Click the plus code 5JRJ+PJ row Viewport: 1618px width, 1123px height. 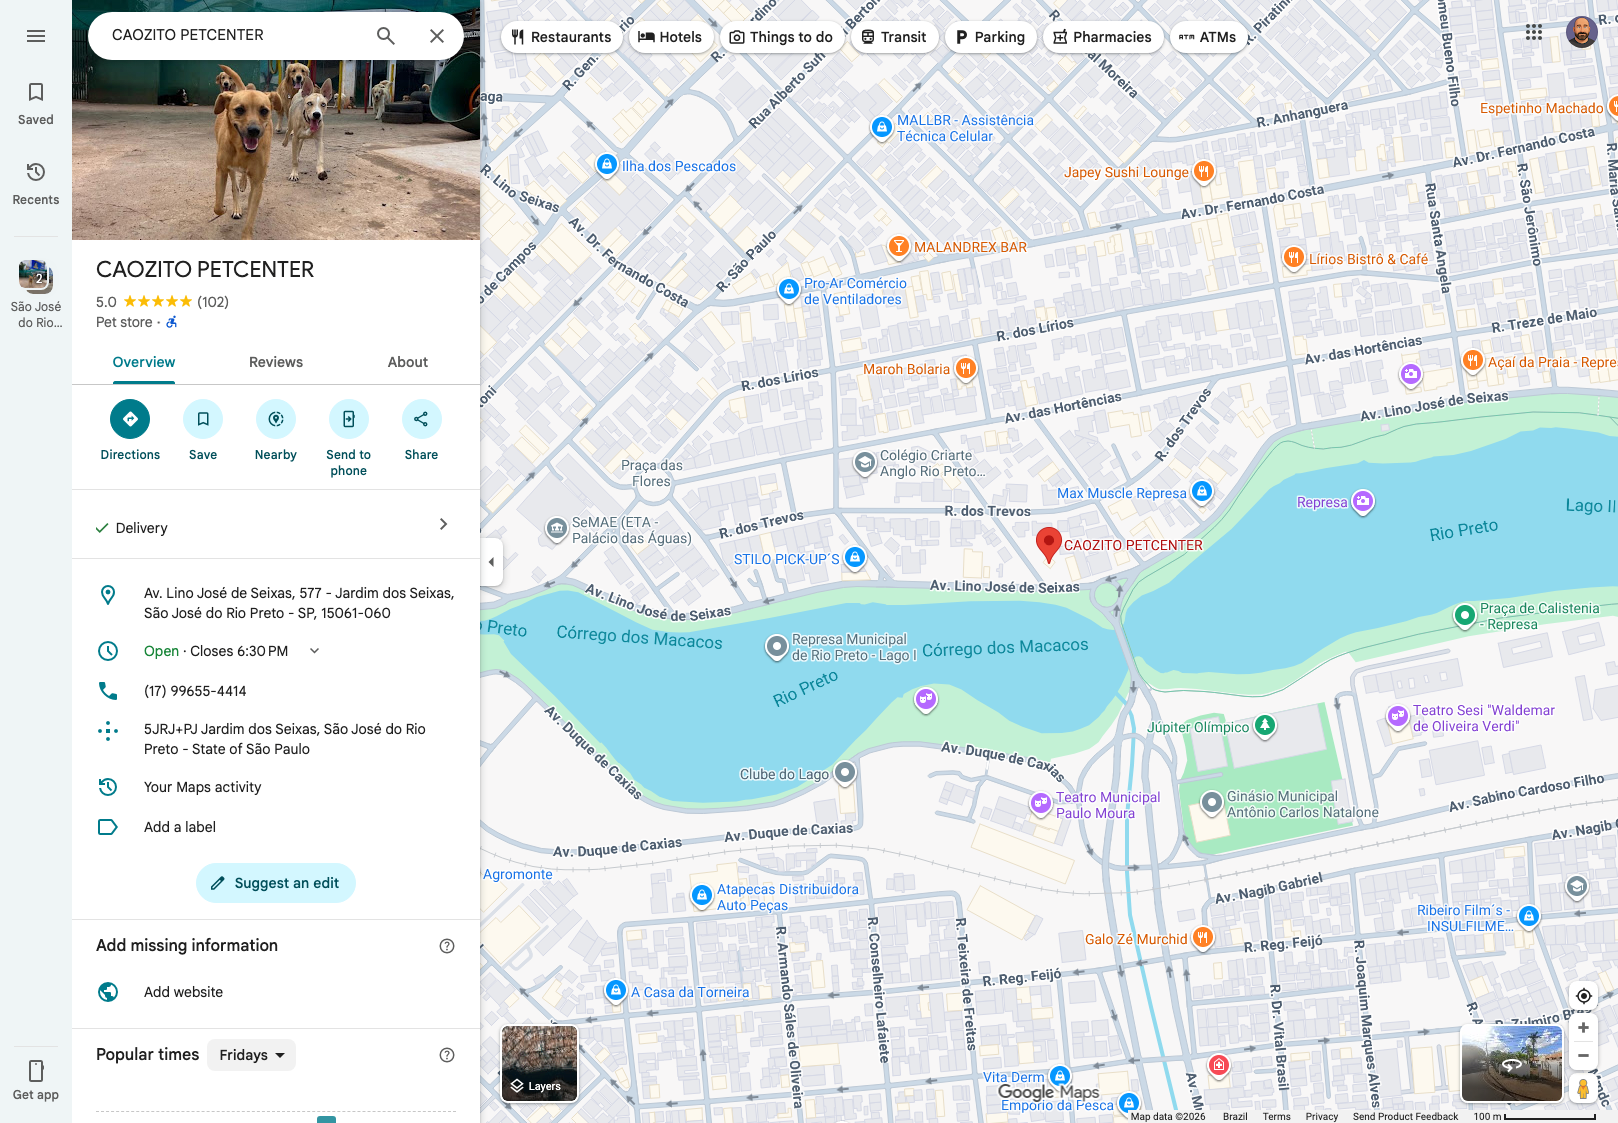(276, 739)
